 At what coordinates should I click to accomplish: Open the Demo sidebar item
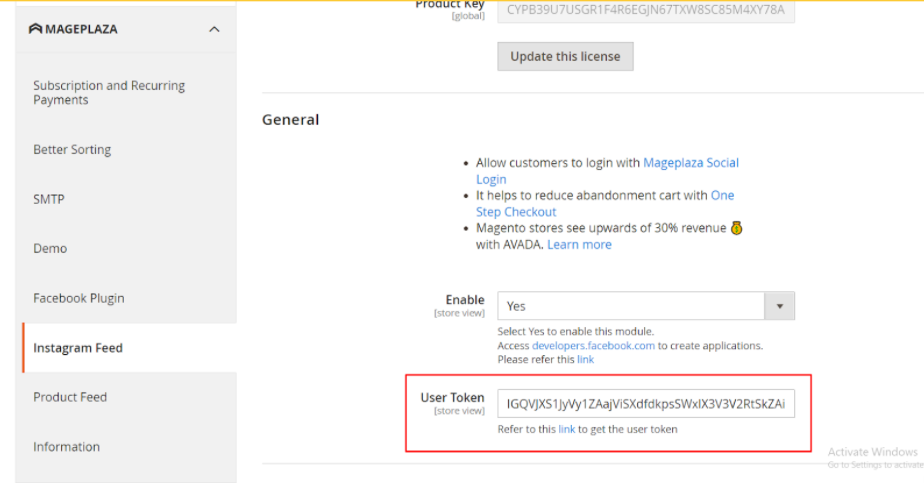(x=50, y=248)
